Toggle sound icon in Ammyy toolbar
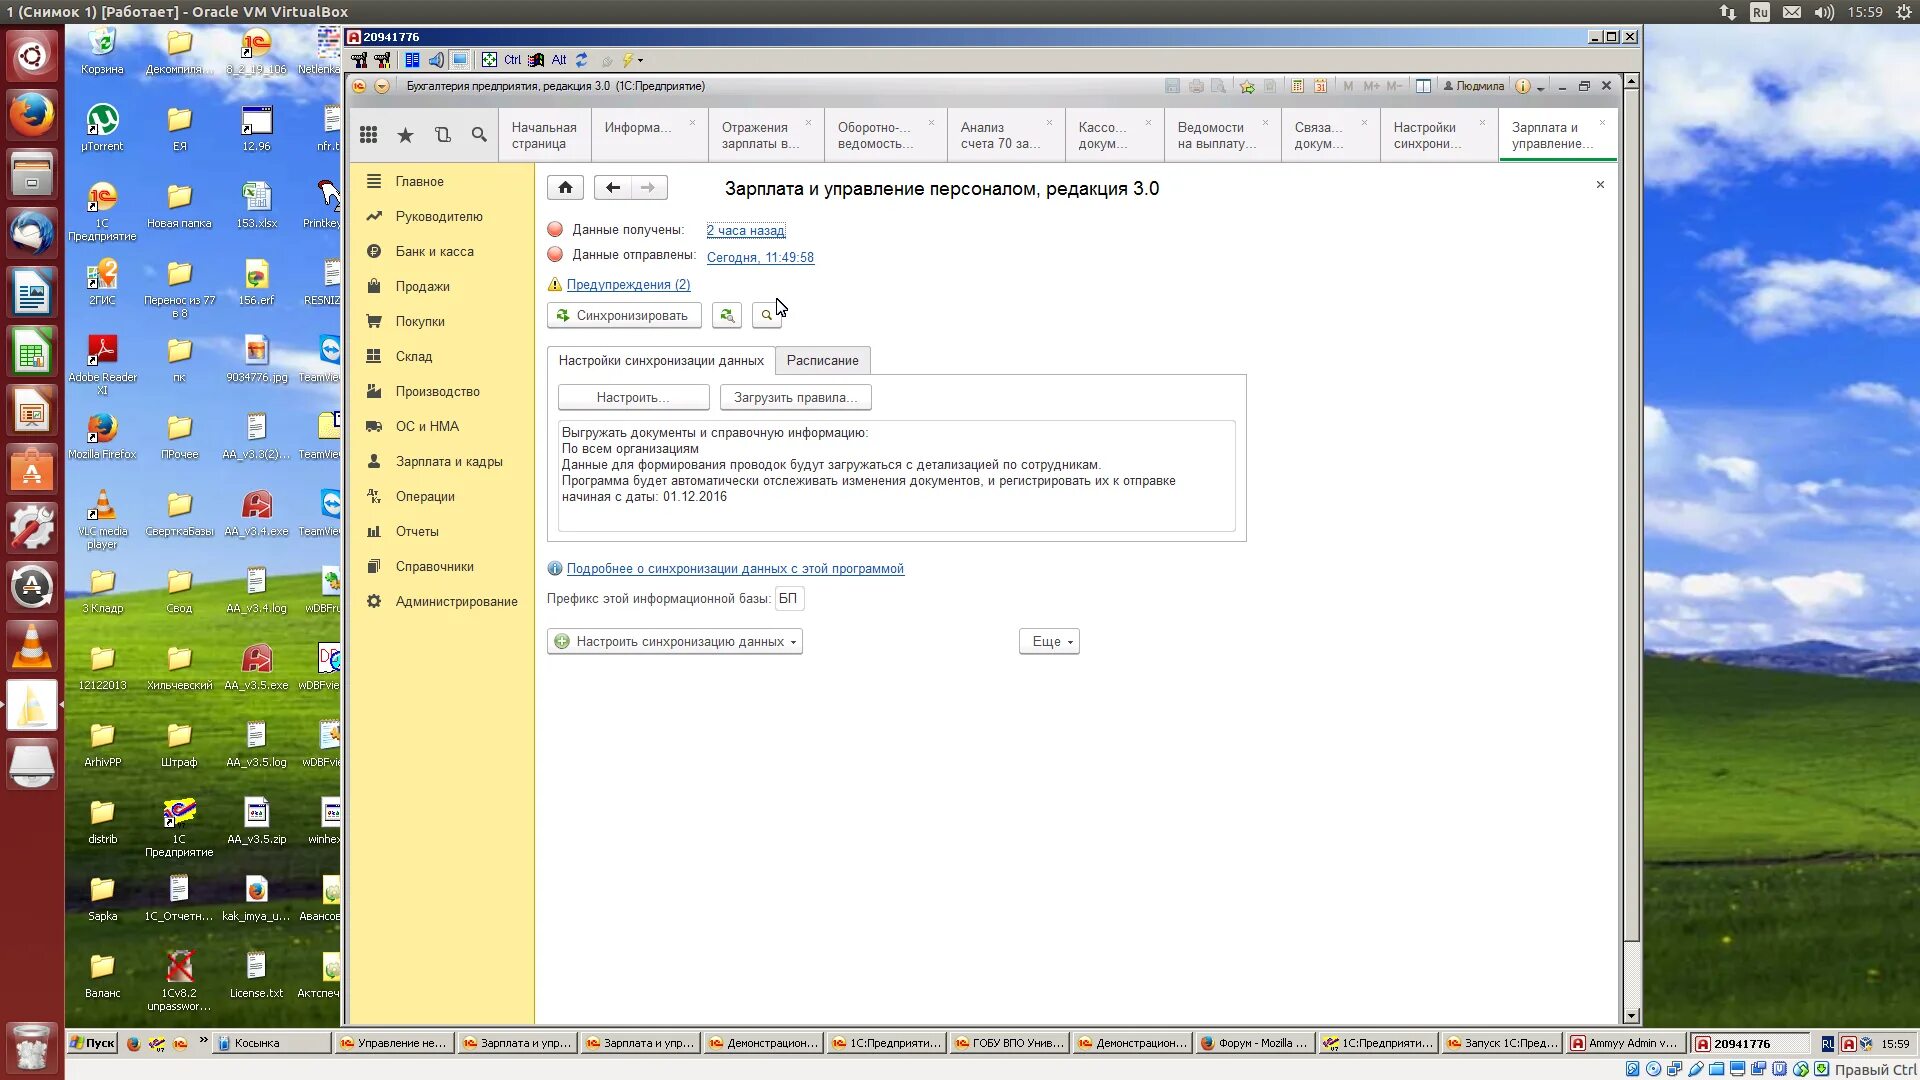The width and height of the screenshot is (1920, 1080). coord(436,60)
